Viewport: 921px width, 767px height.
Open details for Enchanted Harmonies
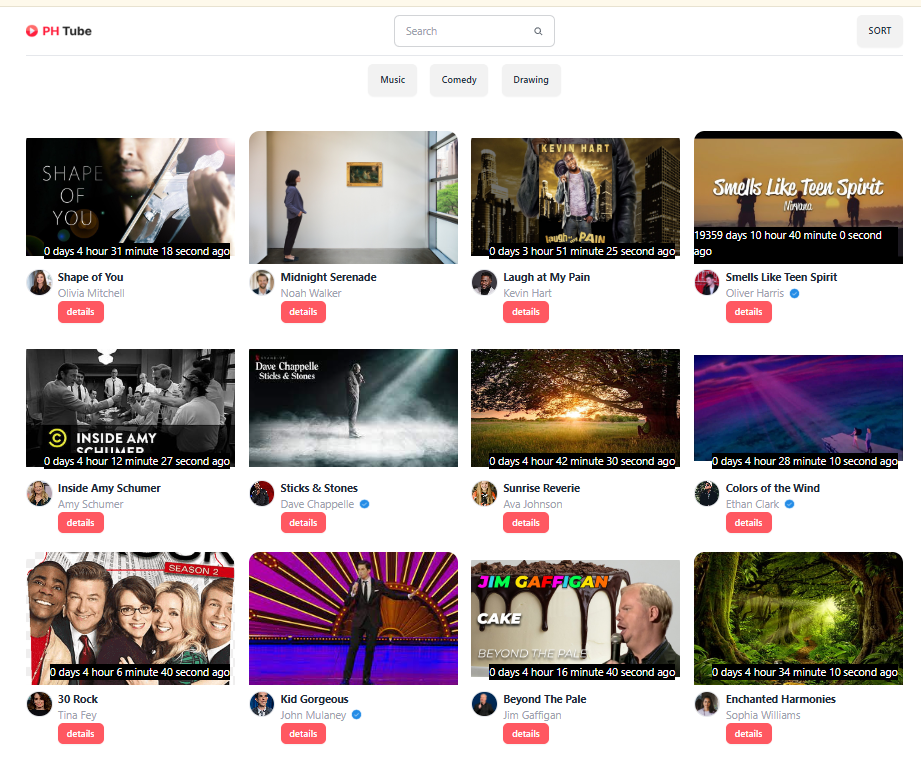click(x=748, y=734)
